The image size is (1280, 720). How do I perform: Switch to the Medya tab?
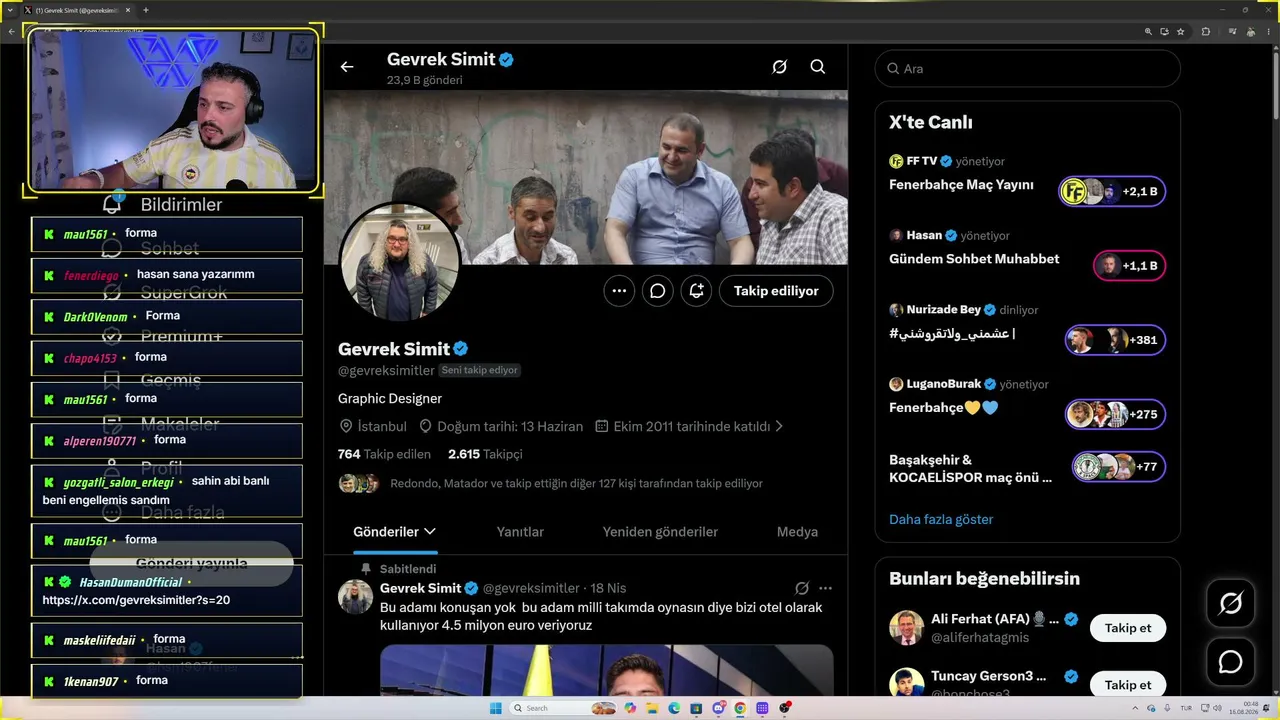[797, 532]
